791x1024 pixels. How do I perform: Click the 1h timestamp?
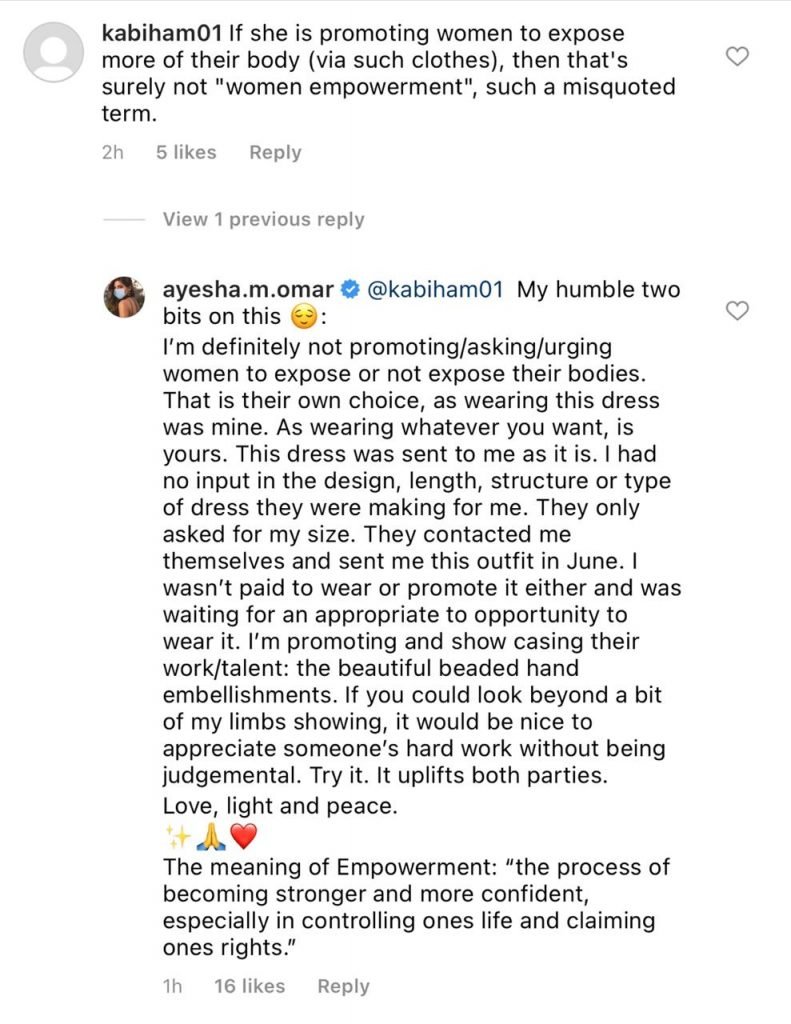[172, 986]
